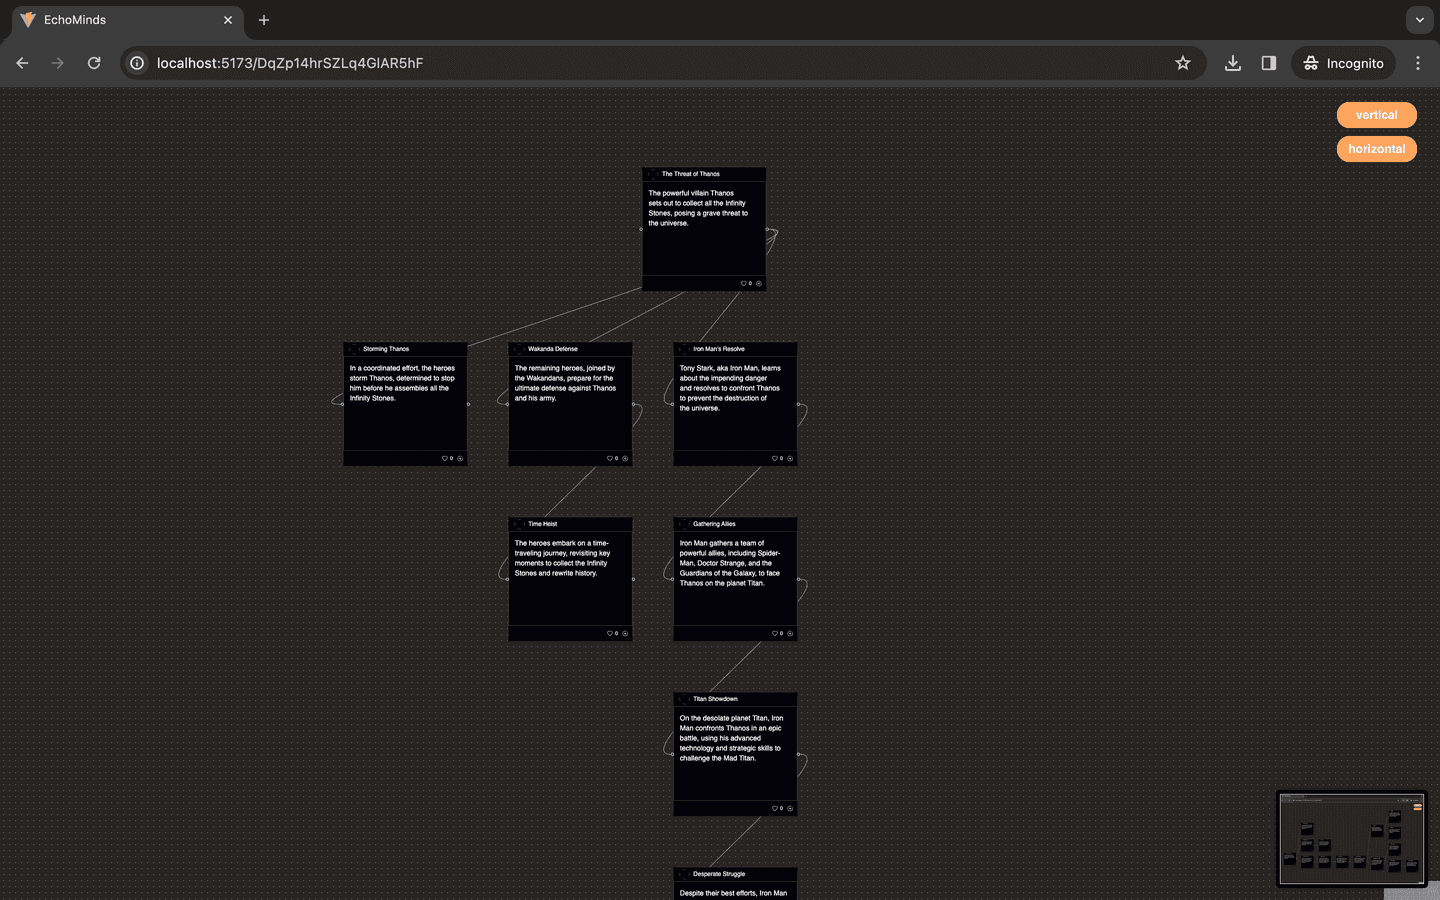Click "Gathering Allies" card title
This screenshot has height=900, width=1440.
pos(714,524)
